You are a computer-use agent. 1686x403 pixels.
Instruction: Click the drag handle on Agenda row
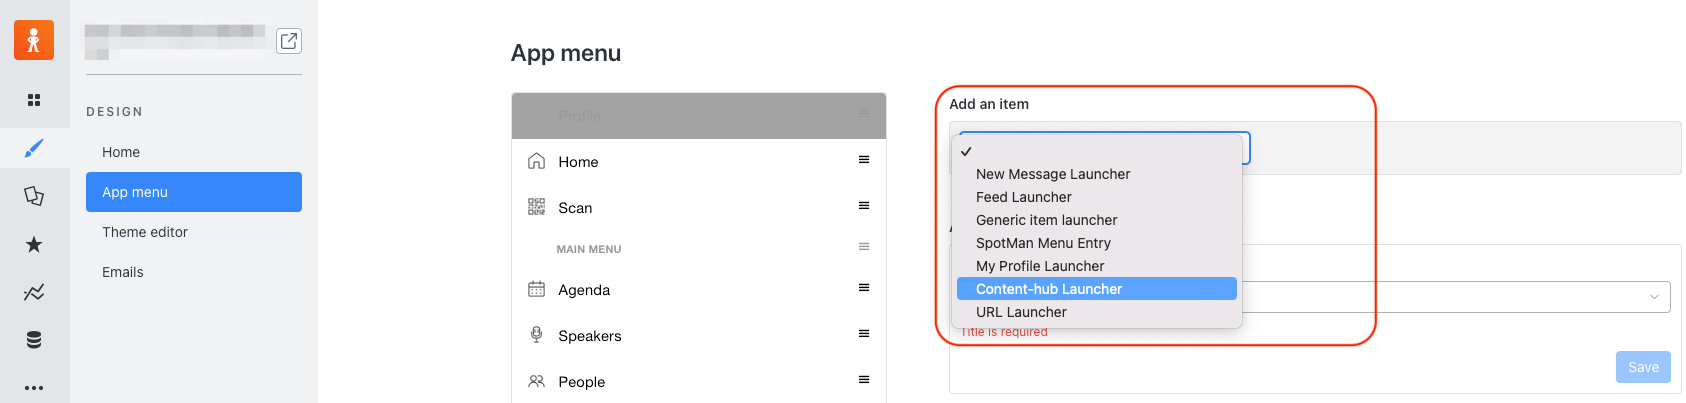click(x=864, y=288)
